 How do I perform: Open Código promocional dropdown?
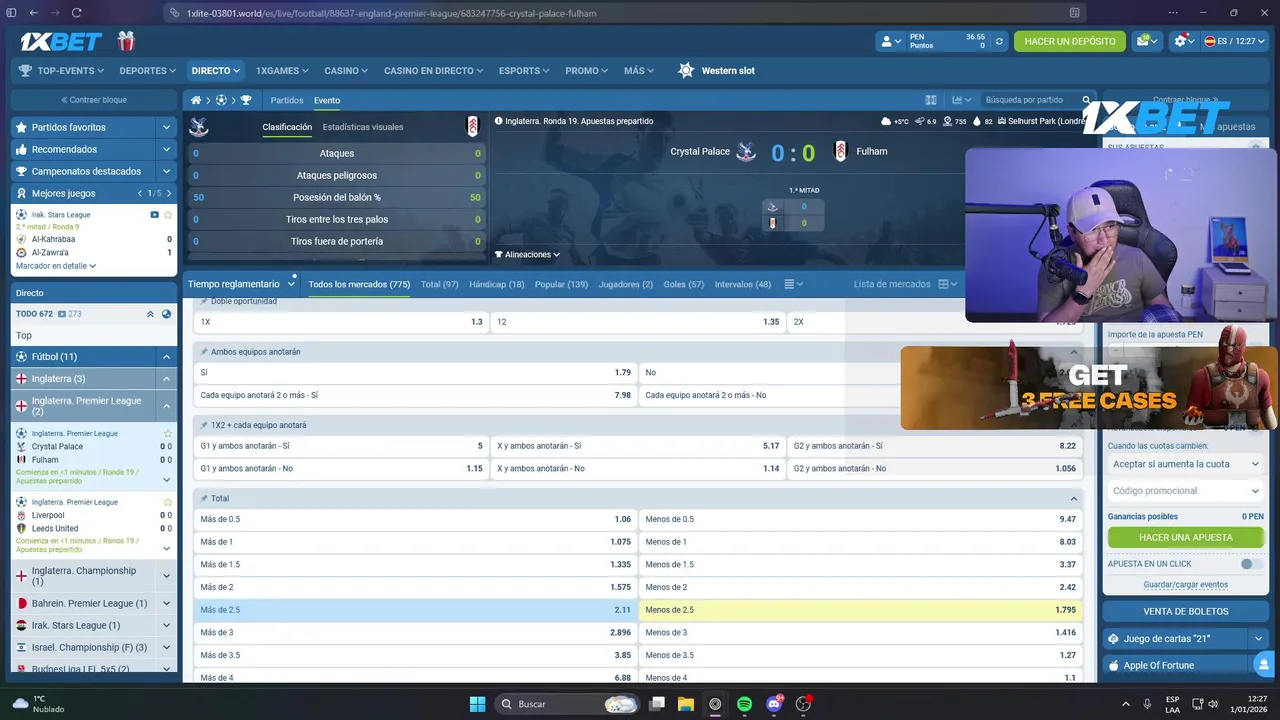(x=1186, y=491)
